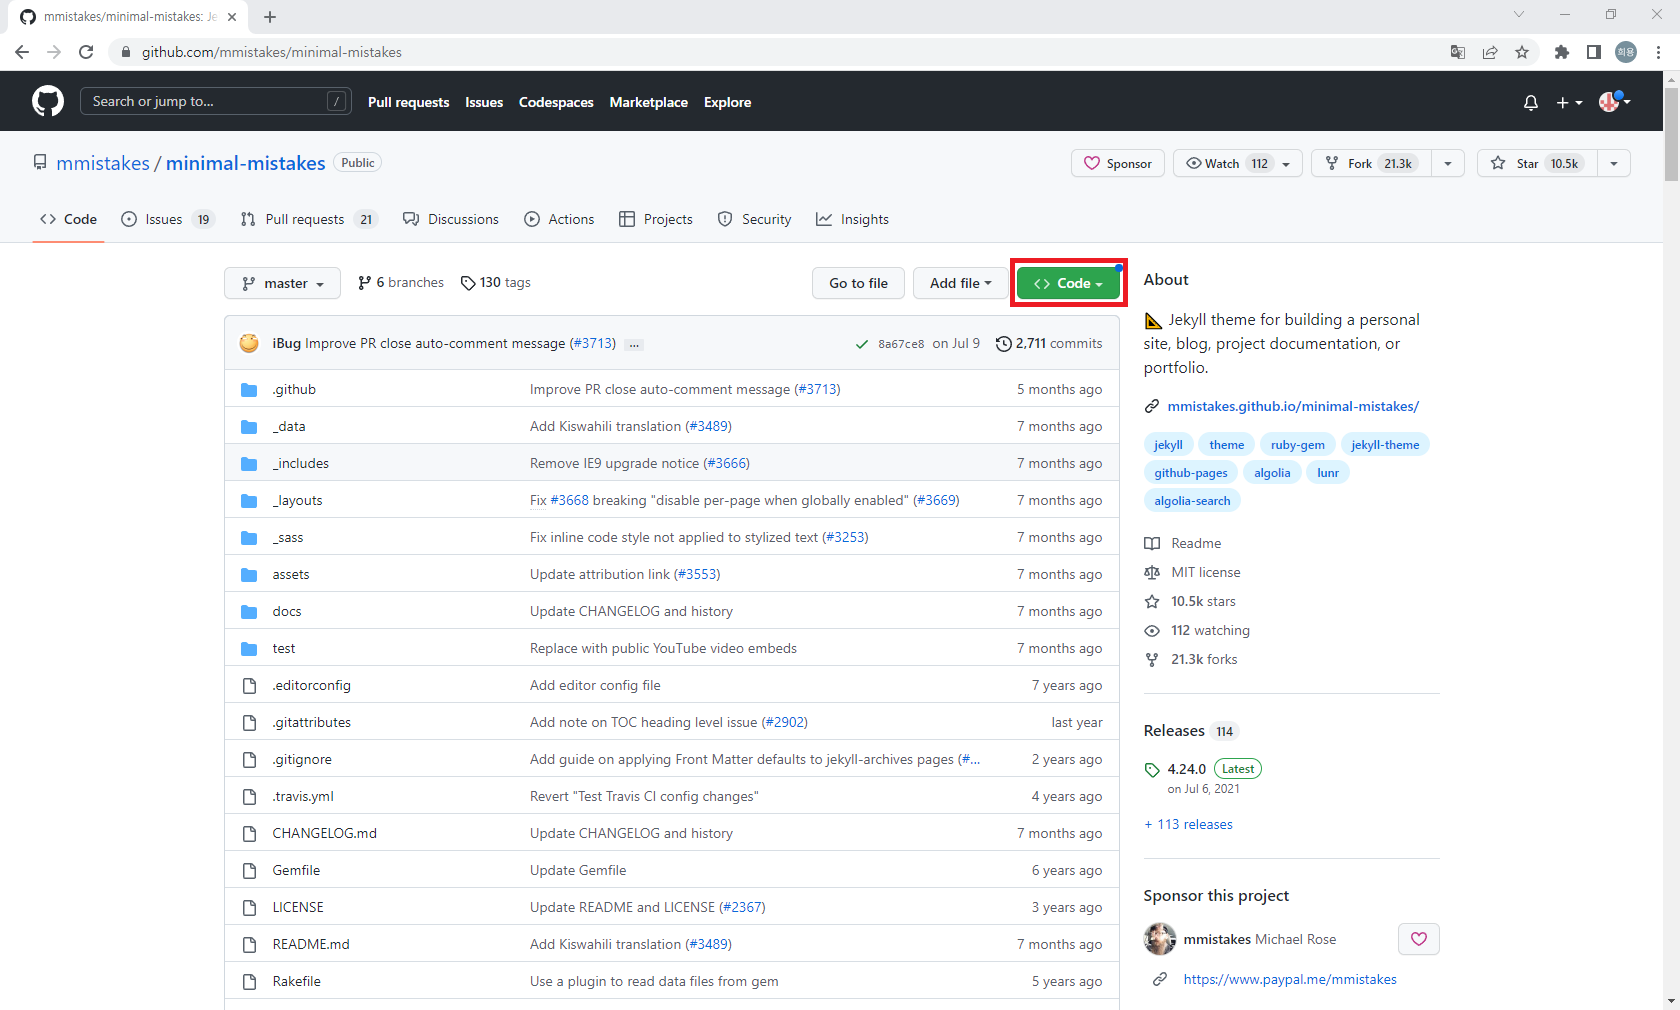This screenshot has height=1010, width=1680.
Task: Open a new browser tab with plus
Action: [270, 17]
